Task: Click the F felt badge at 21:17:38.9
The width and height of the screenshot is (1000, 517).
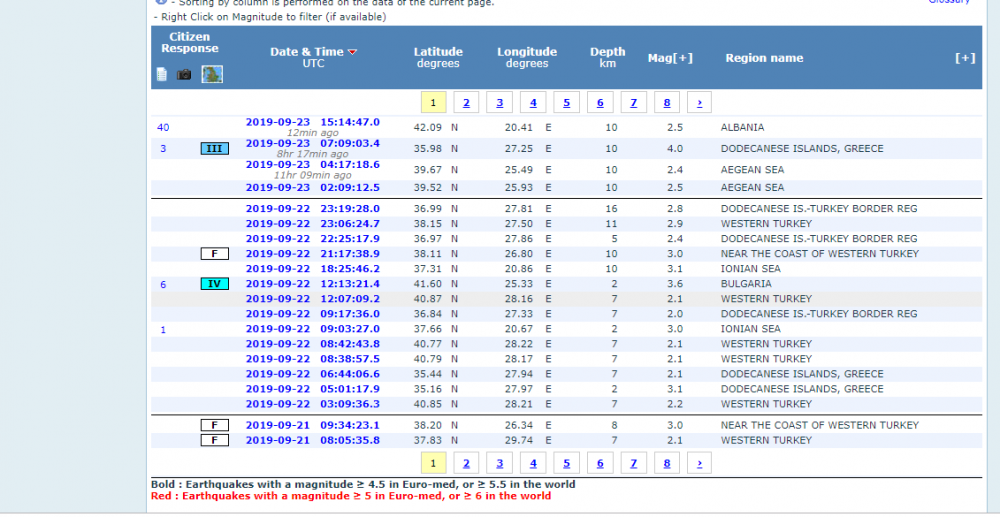Action: (214, 254)
